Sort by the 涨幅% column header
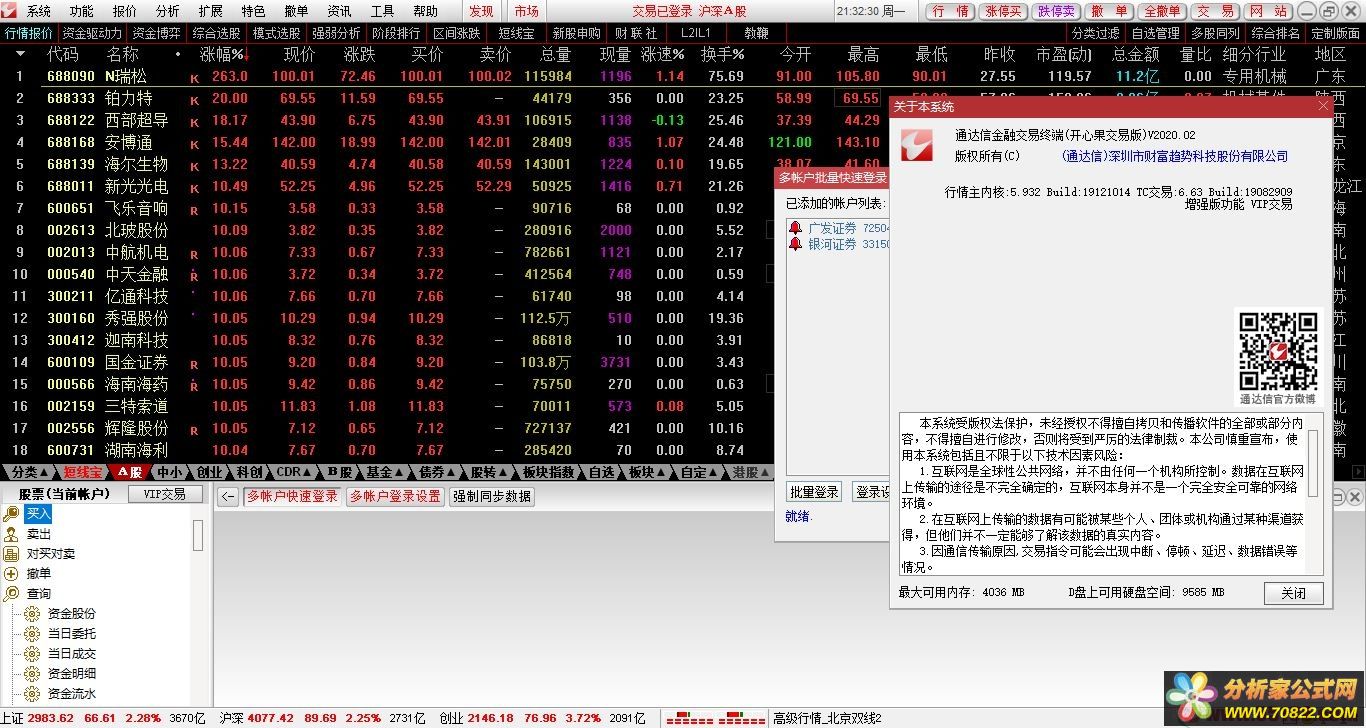 [x=224, y=54]
